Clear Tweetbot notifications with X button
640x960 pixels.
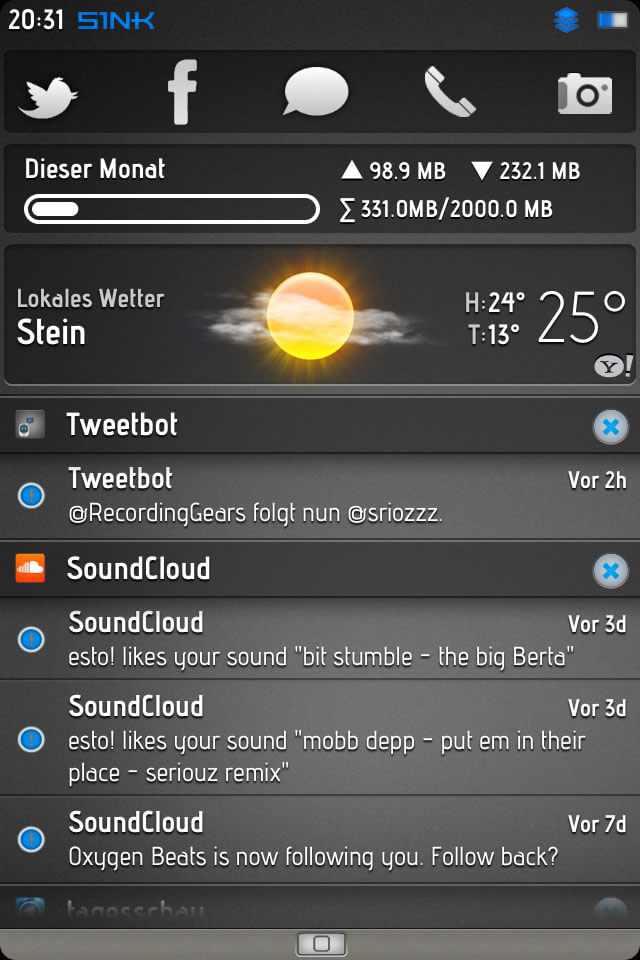point(611,427)
